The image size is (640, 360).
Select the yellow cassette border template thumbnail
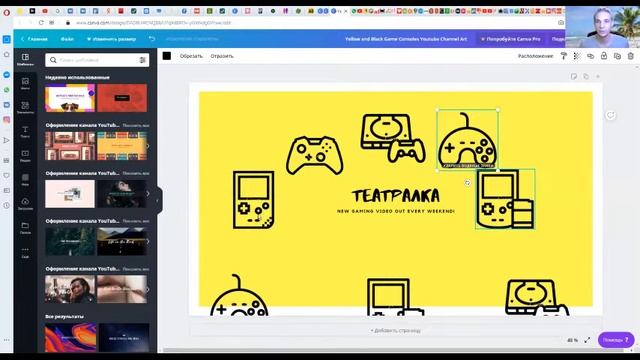(x=122, y=146)
